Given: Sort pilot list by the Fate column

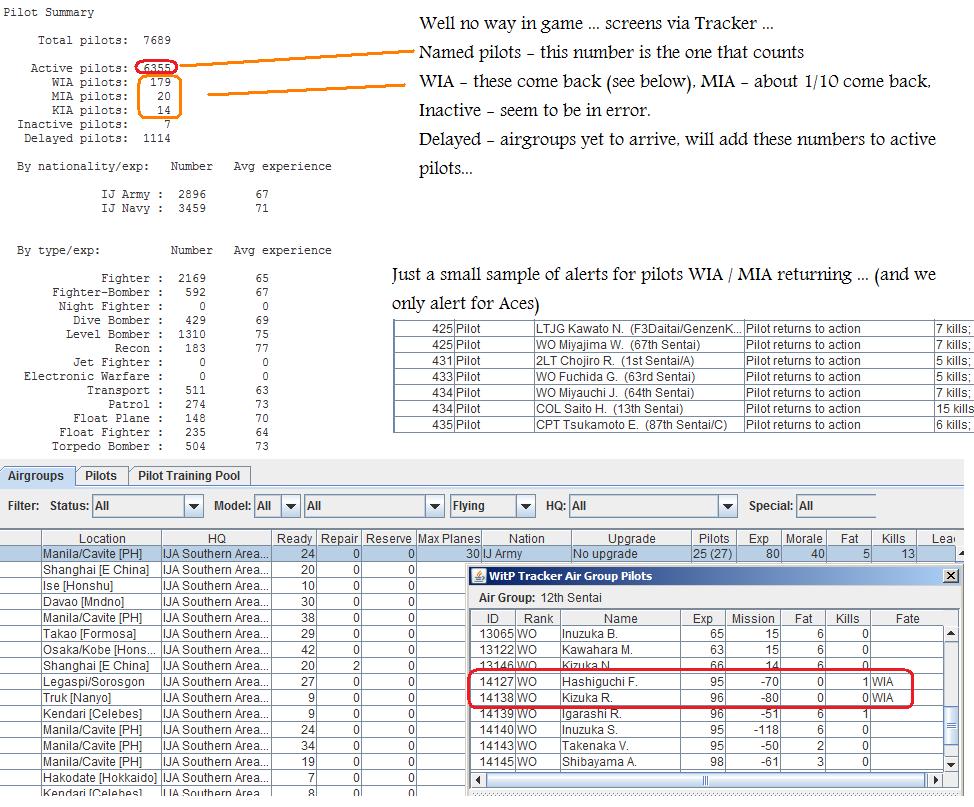Looking at the screenshot, I should pos(907,619).
